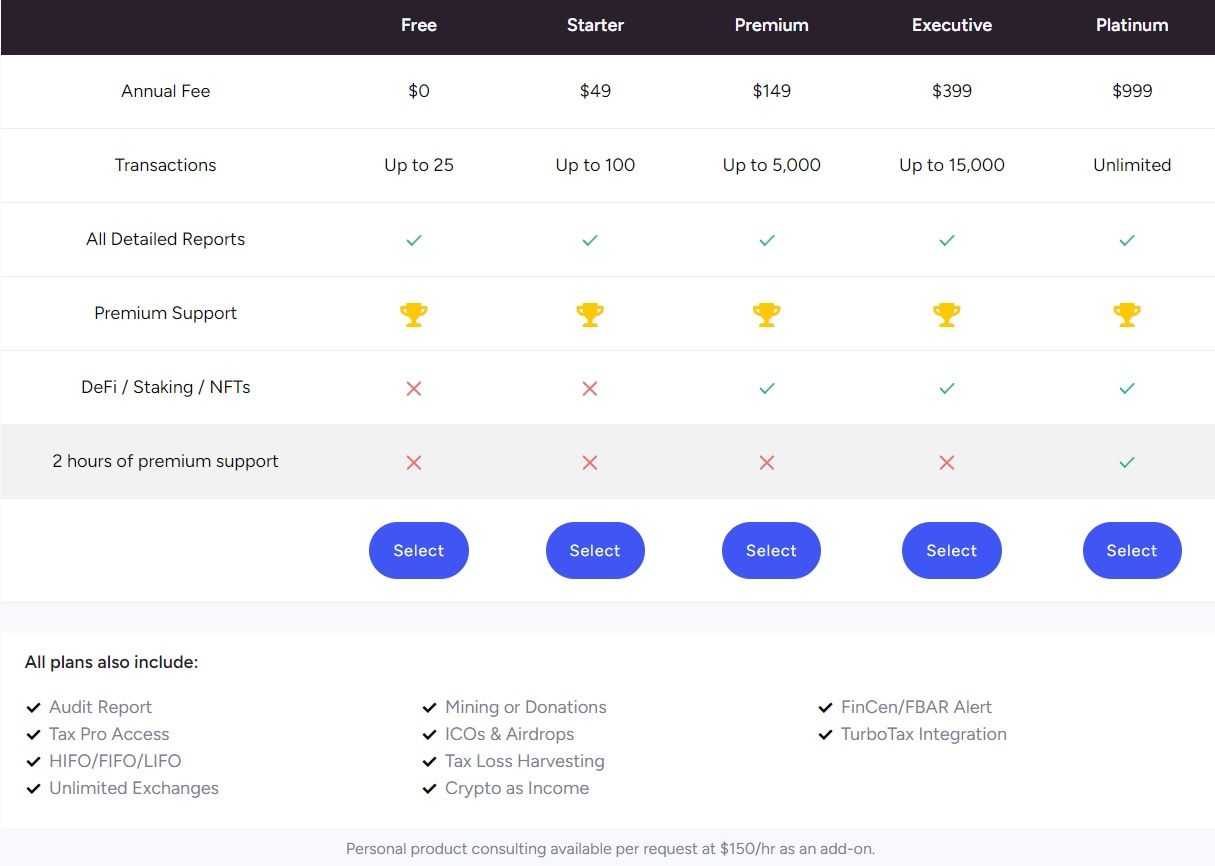This screenshot has width=1215, height=866.
Task: Select the Platinum plan button
Action: point(1132,550)
